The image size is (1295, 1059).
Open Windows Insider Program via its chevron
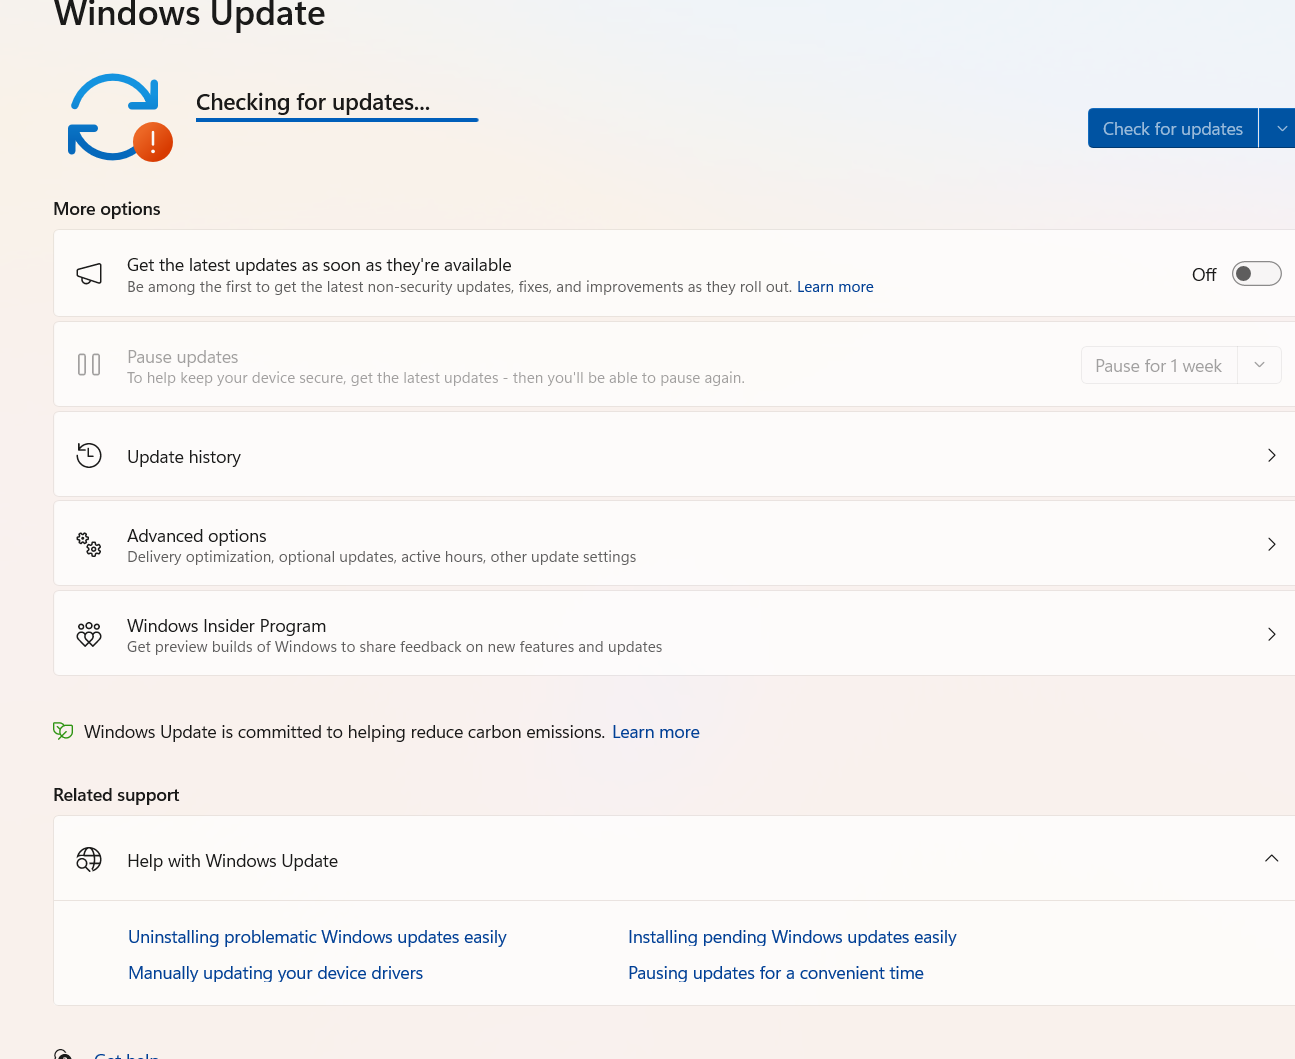point(1271,634)
